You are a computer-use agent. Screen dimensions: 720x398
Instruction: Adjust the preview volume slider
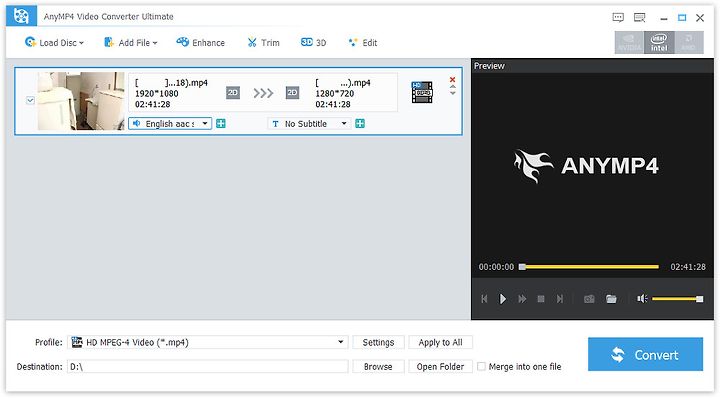677,299
